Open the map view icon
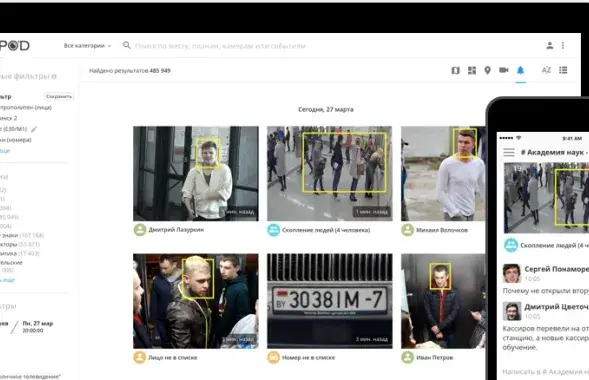Image resolution: width=589 pixels, height=380 pixels. tap(455, 70)
